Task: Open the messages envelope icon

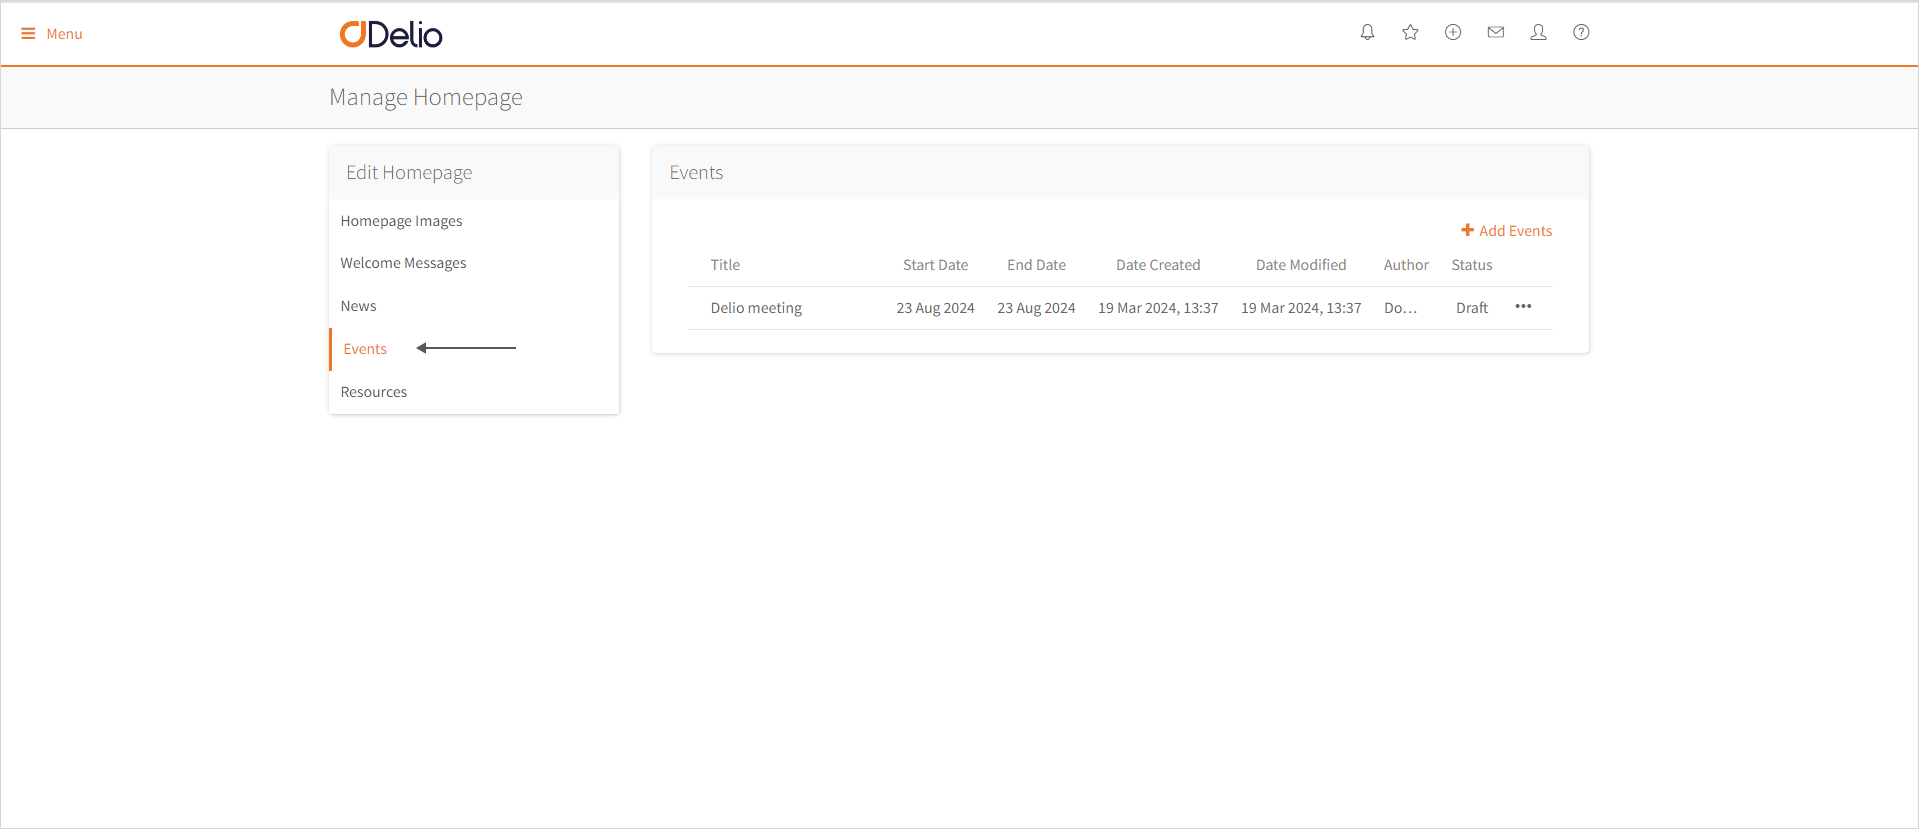Action: click(x=1496, y=32)
